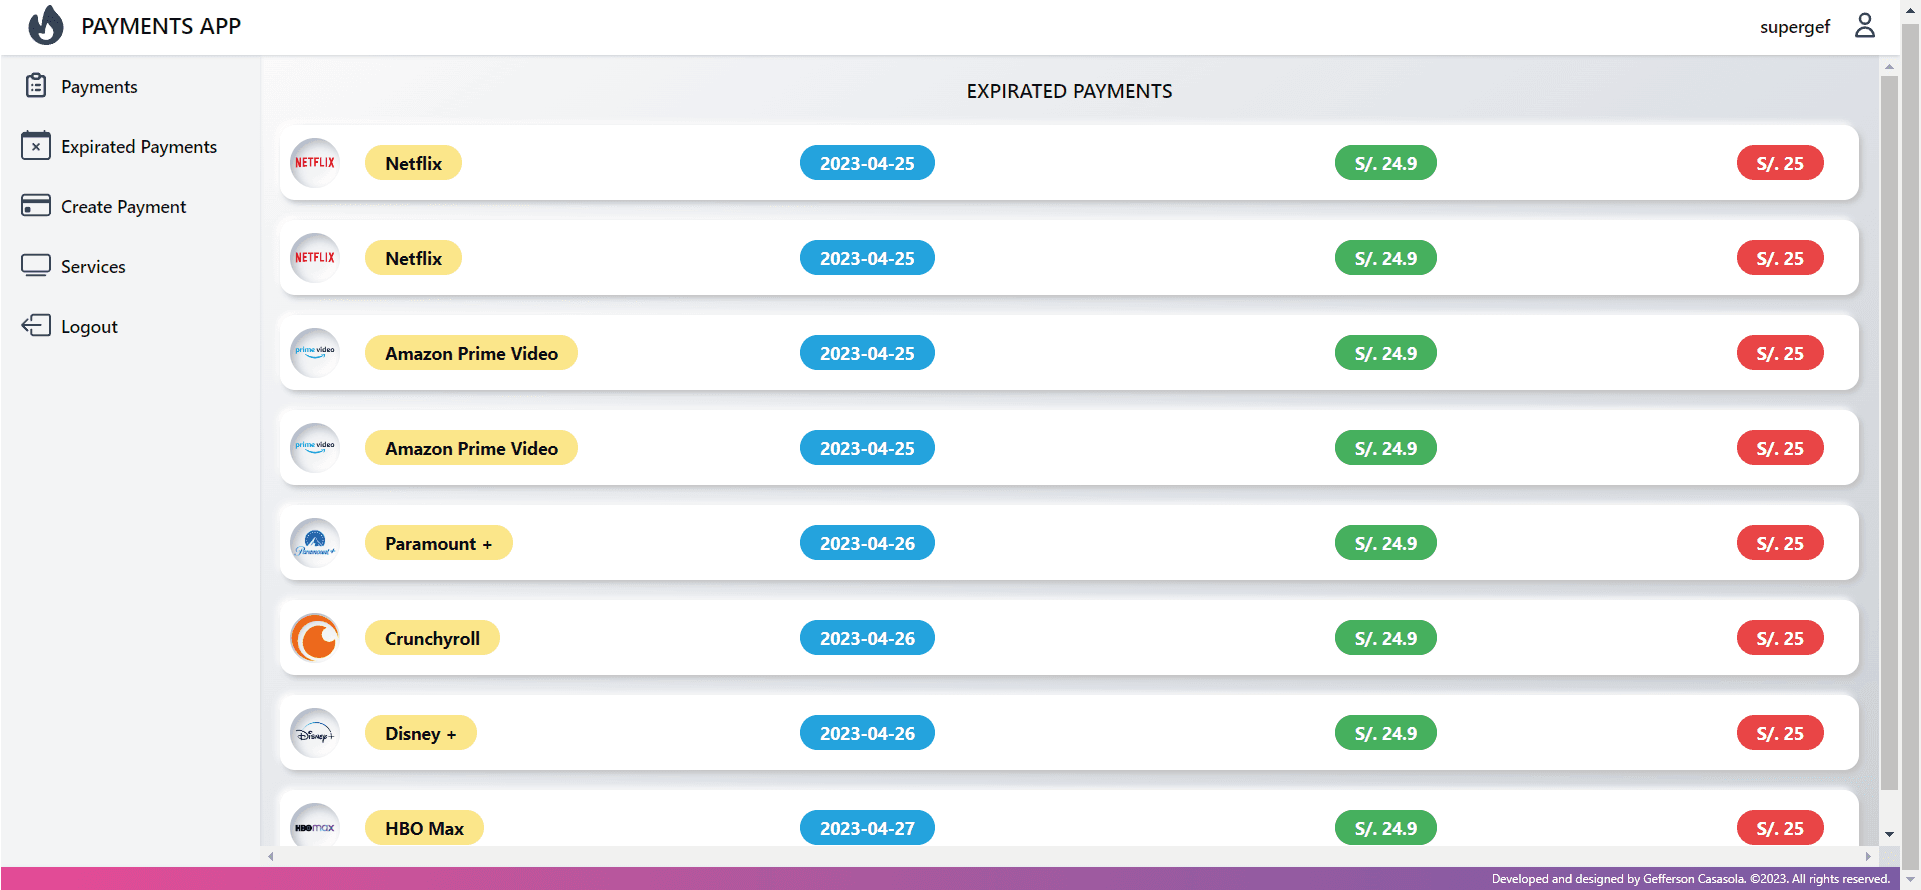Image resolution: width=1921 pixels, height=890 pixels.
Task: Click the Create Payment card icon
Action: pos(36,206)
